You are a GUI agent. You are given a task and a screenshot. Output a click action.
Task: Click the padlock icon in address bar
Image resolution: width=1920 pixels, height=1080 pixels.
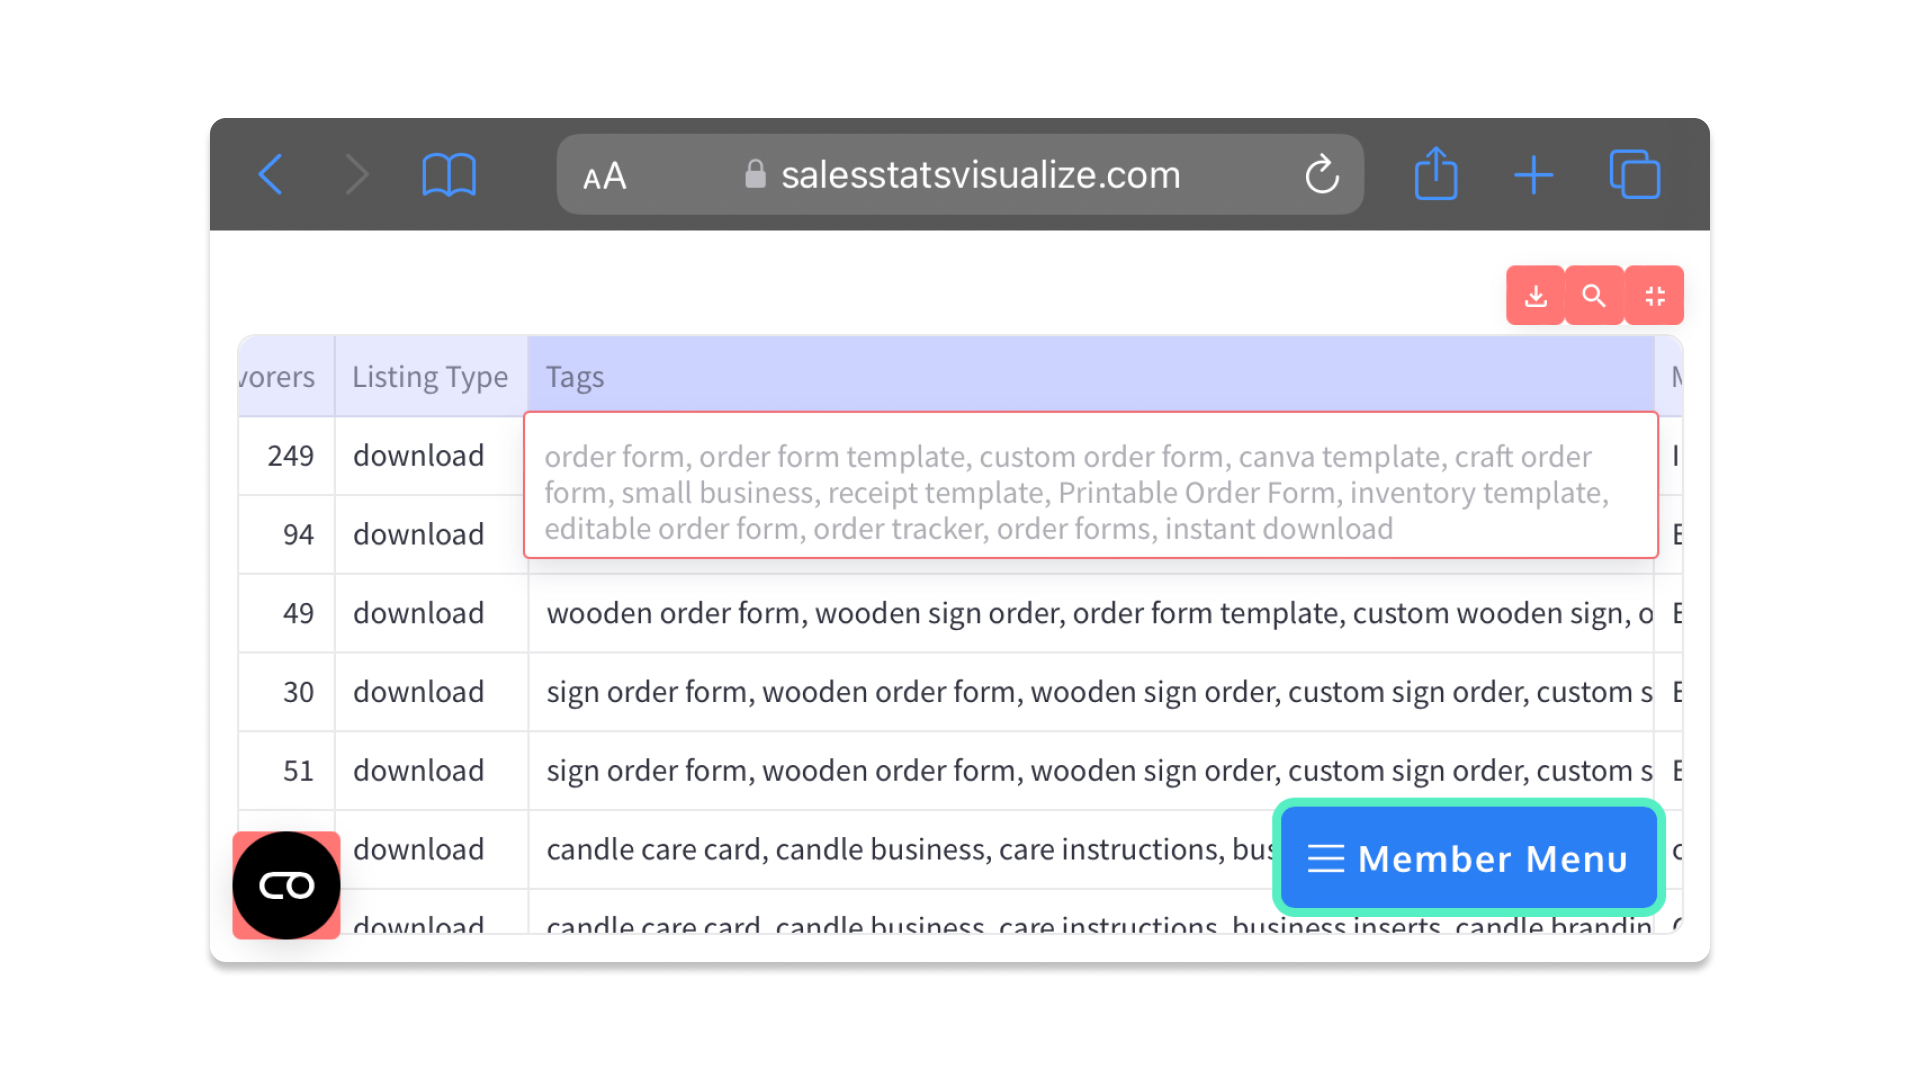click(x=755, y=174)
